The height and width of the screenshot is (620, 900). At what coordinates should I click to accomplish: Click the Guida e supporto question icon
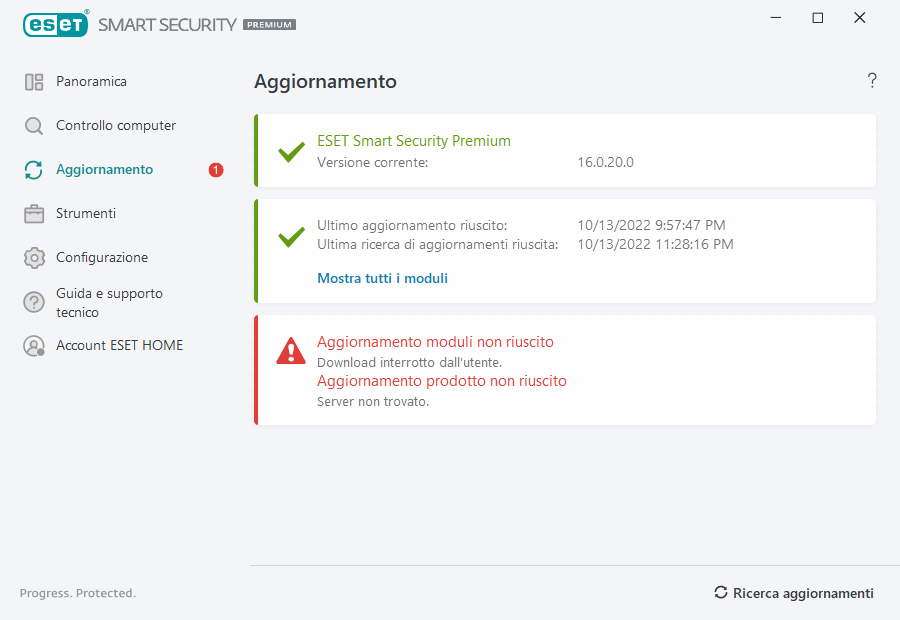34,302
